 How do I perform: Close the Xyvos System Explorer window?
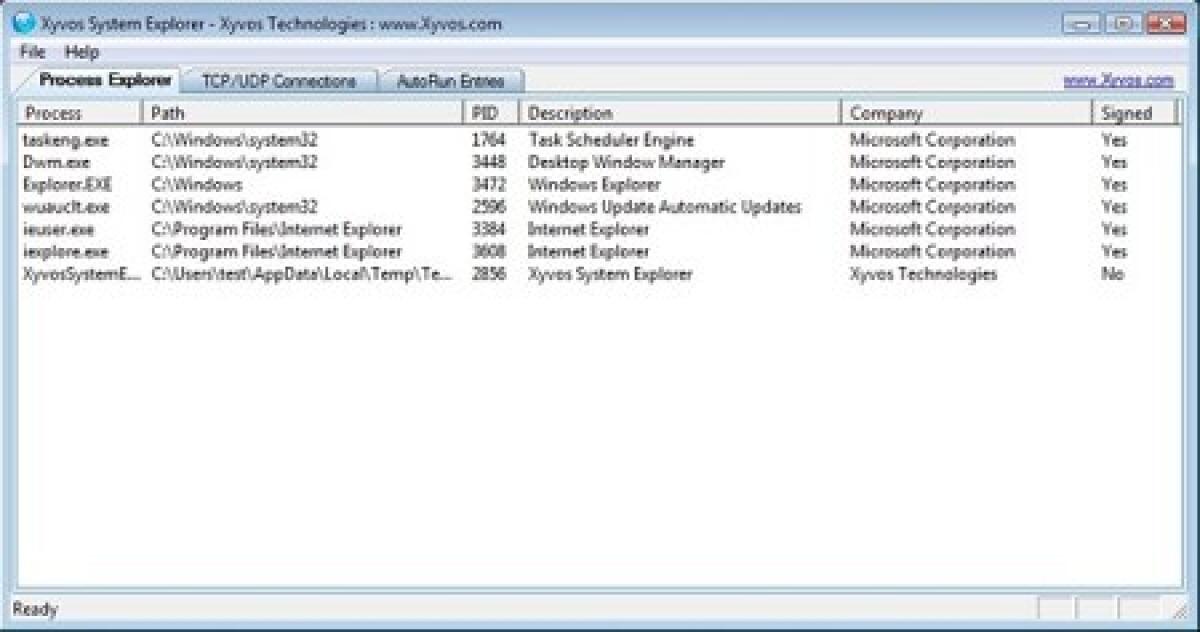coord(1165,23)
